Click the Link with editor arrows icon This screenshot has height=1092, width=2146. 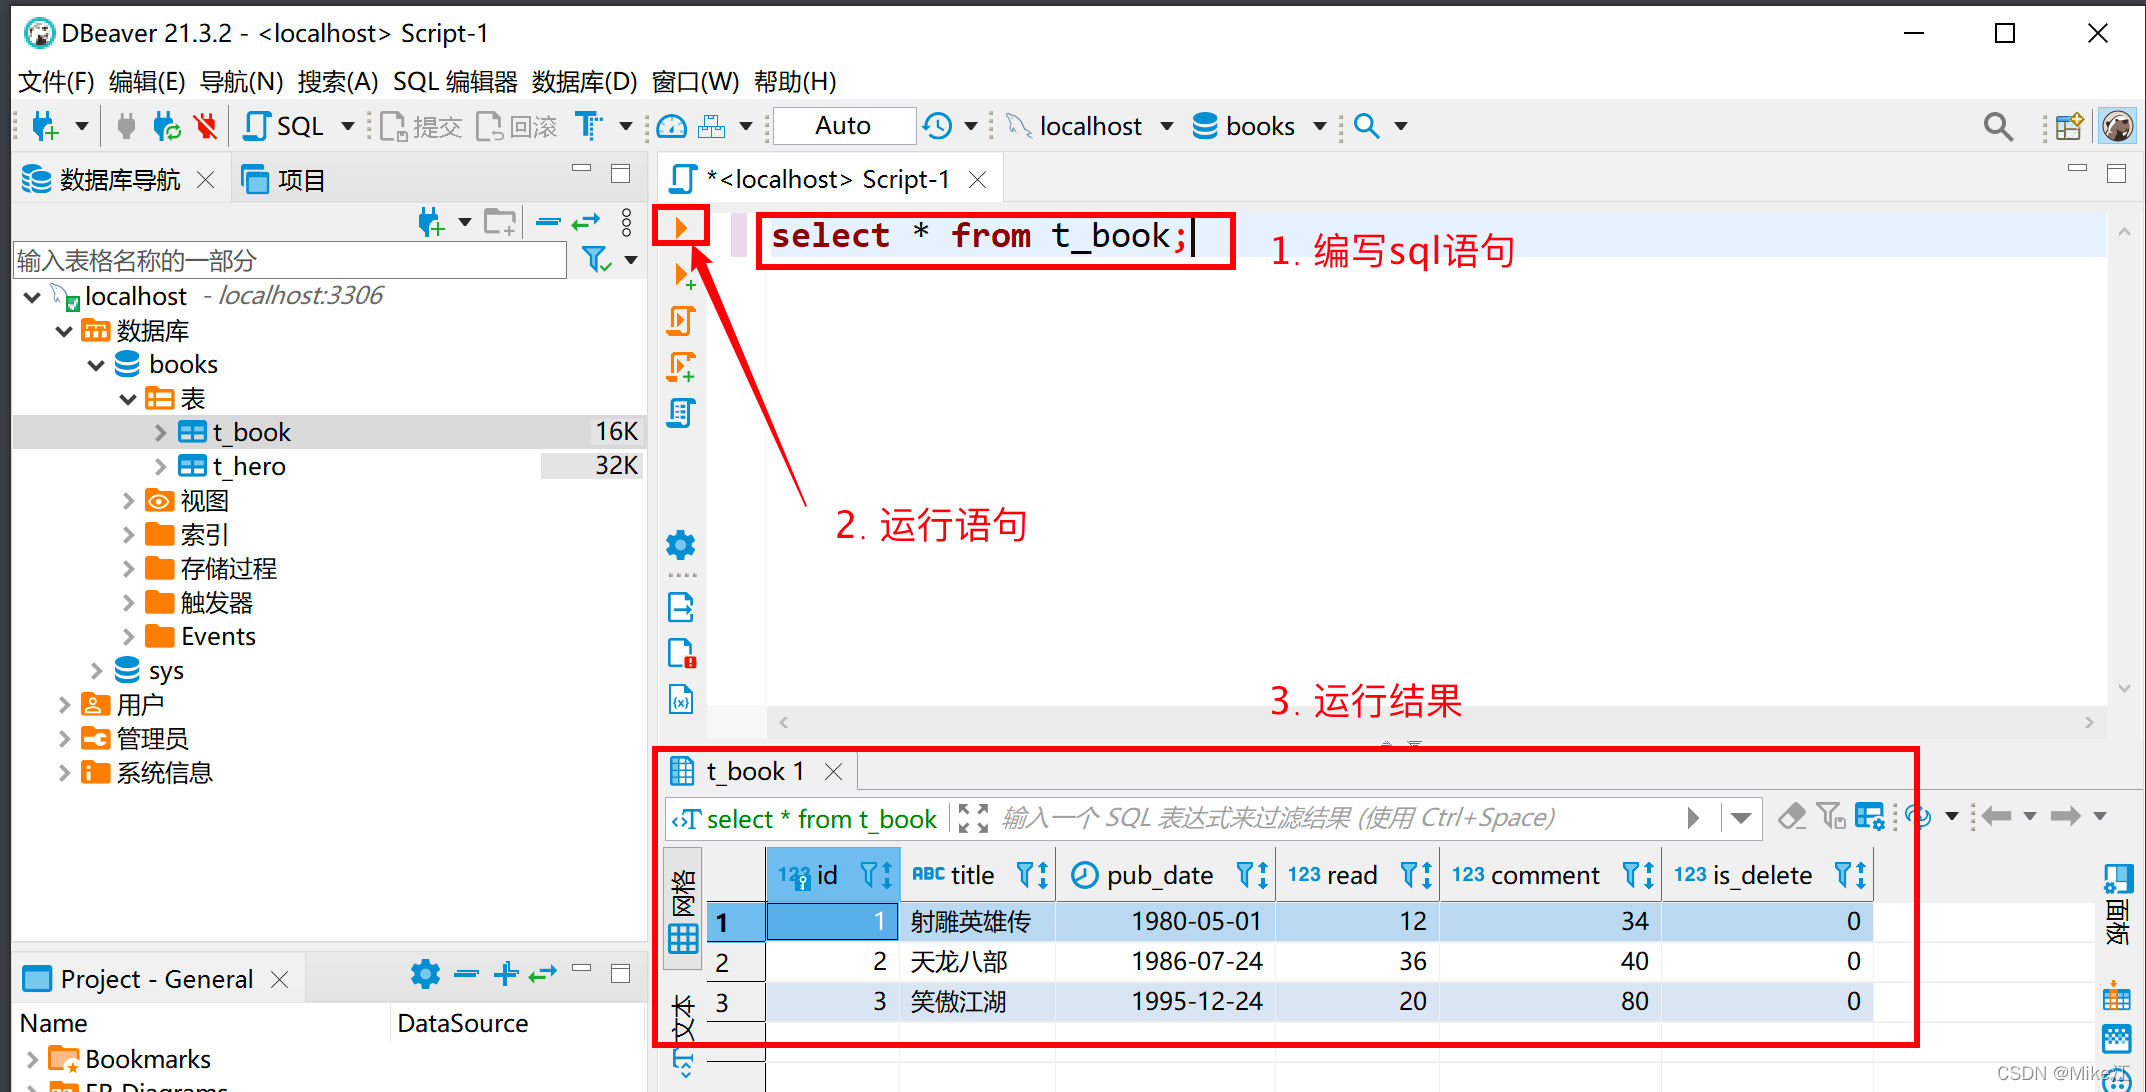[586, 222]
